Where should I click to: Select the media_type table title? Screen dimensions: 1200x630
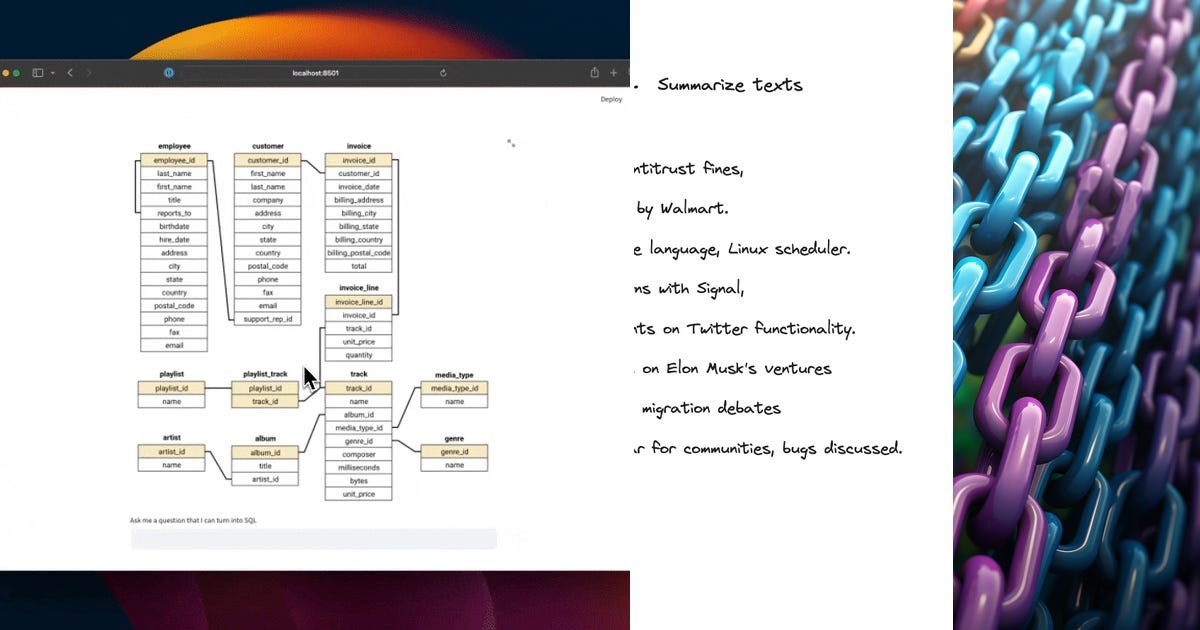point(454,375)
